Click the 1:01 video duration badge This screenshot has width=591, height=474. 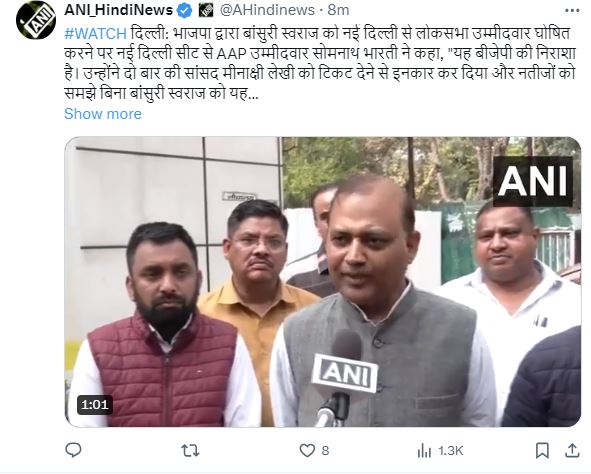95,405
